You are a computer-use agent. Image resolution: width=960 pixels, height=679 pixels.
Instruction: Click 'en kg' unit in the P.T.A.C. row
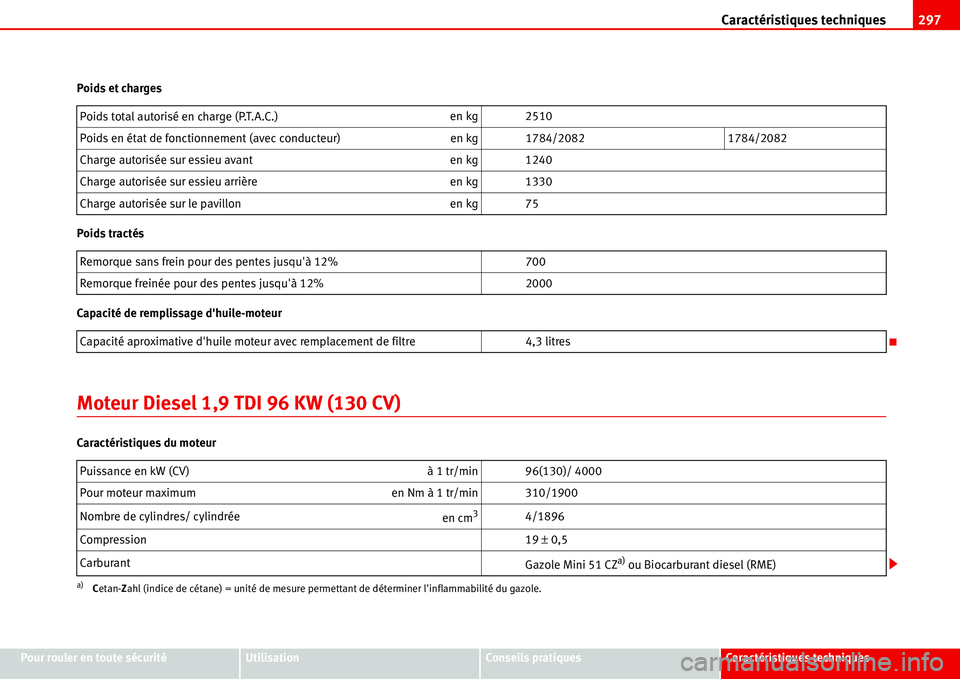(x=464, y=116)
